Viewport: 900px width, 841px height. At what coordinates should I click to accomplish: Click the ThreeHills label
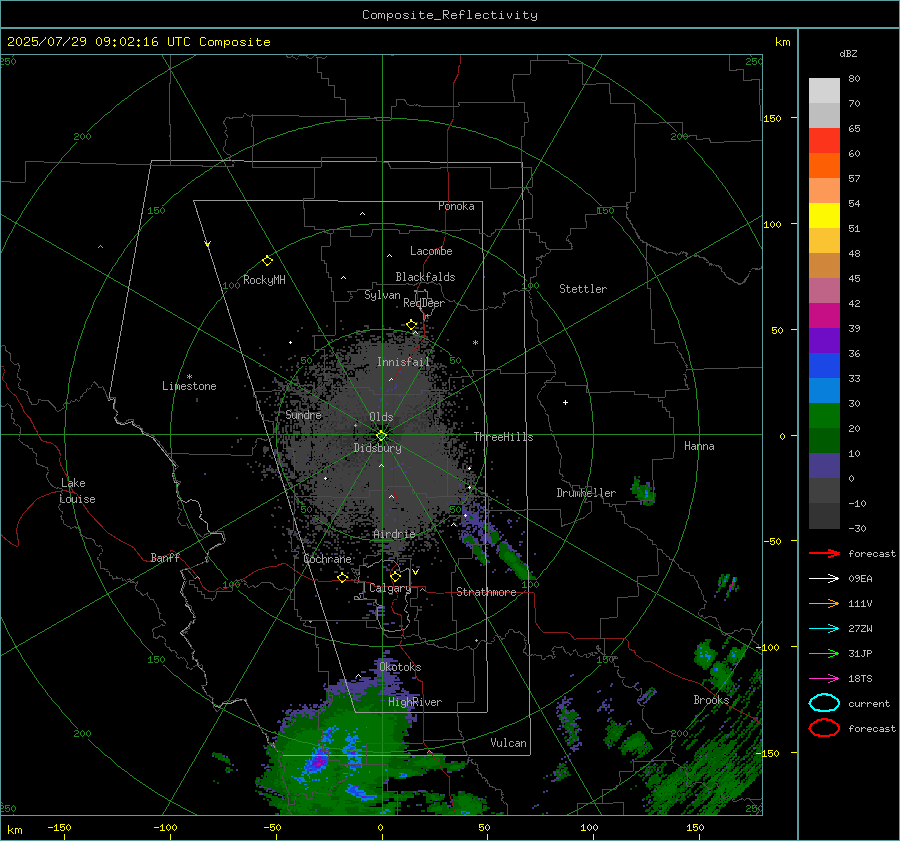click(503, 437)
